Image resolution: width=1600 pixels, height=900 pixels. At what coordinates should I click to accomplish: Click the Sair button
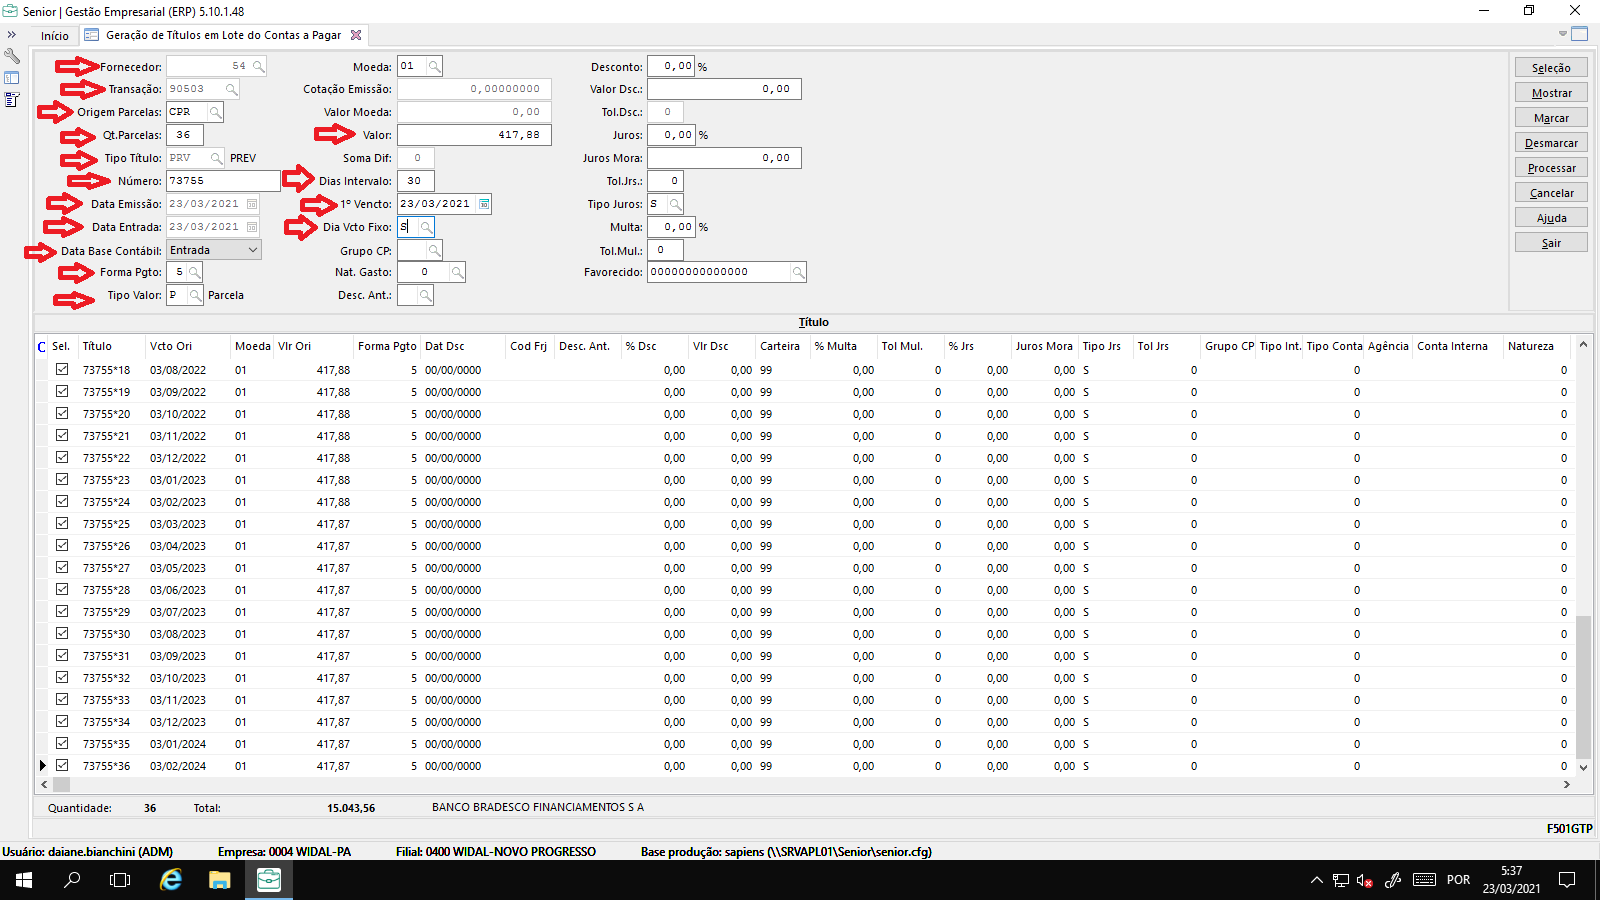click(1551, 243)
